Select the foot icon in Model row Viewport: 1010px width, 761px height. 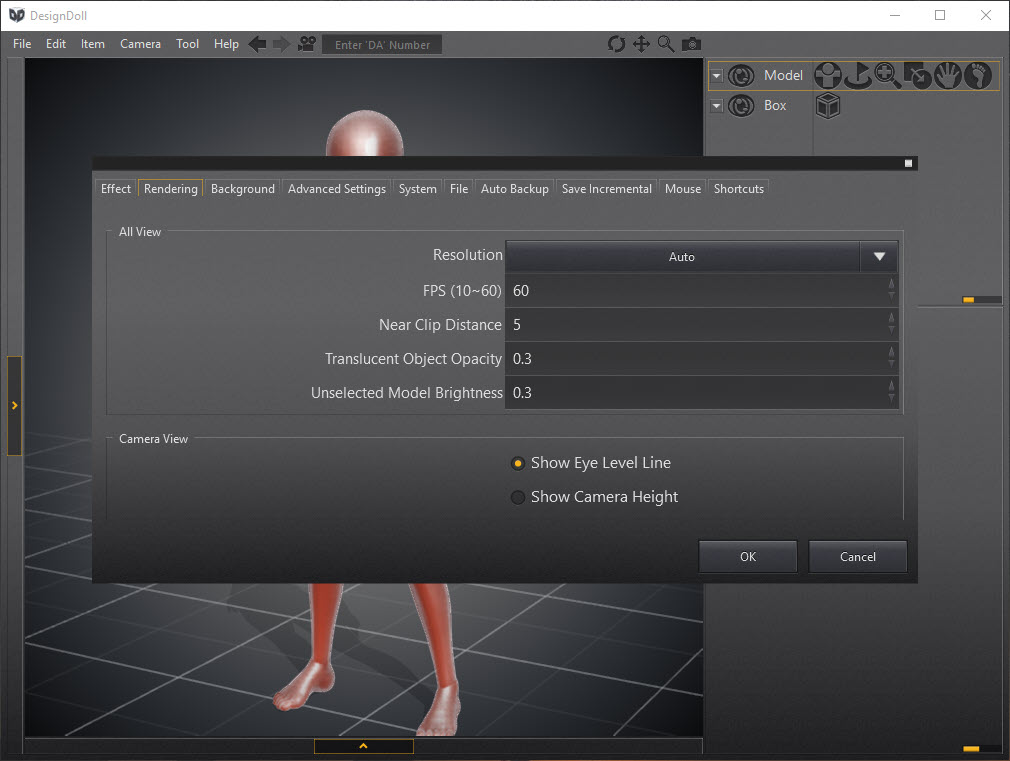979,75
